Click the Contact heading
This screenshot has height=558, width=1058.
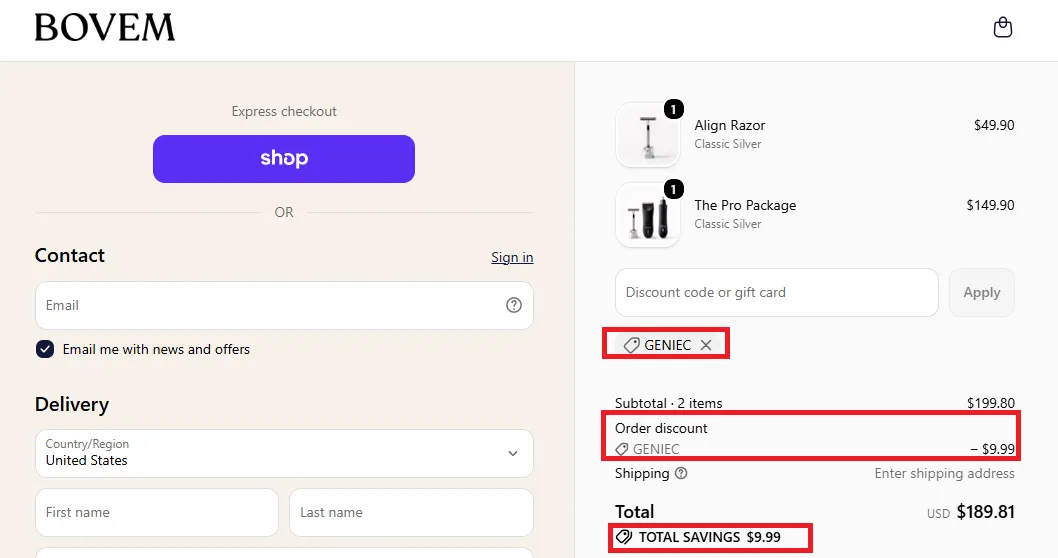tap(69, 255)
